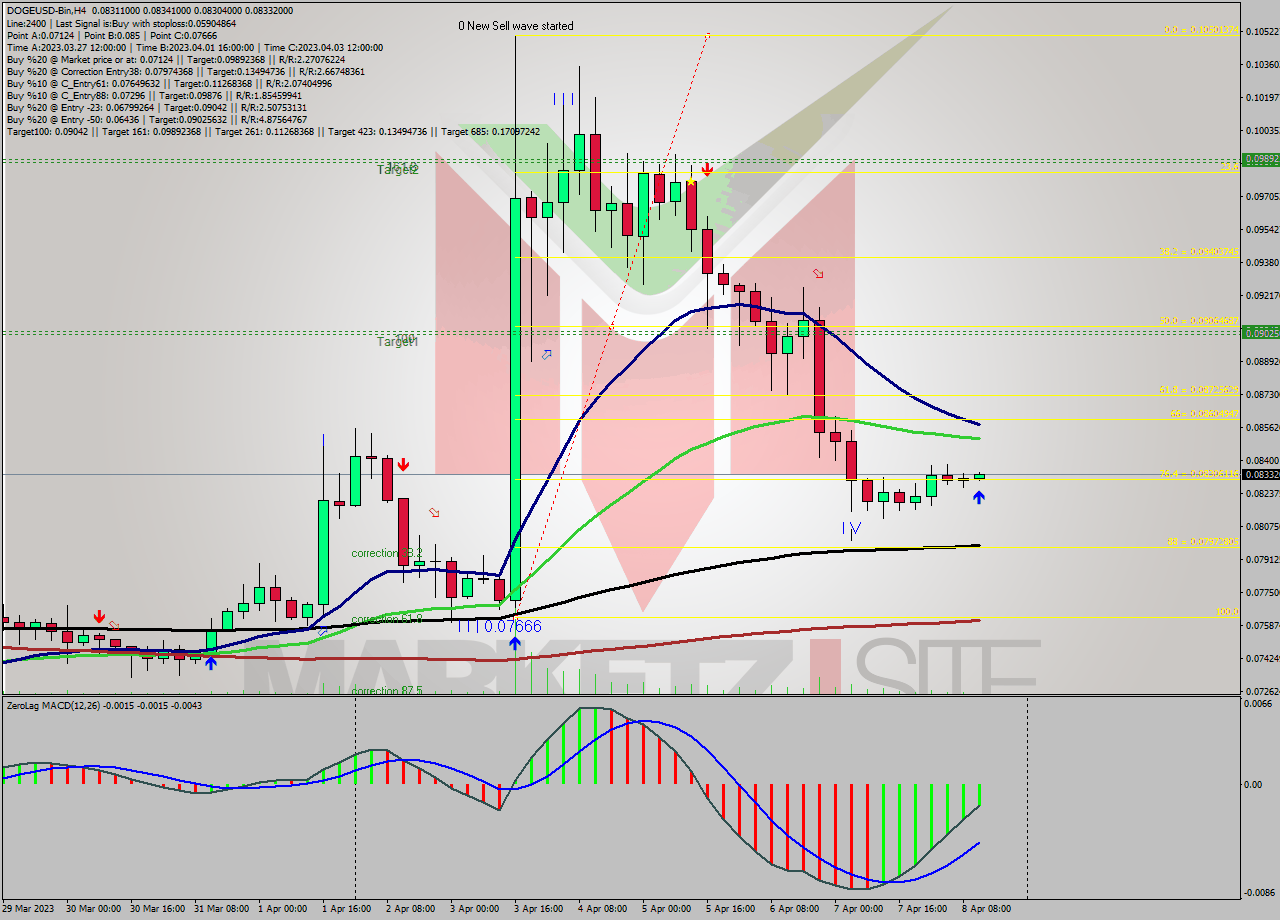
Task: Click the "correction 87.5" label
Action: click(387, 690)
